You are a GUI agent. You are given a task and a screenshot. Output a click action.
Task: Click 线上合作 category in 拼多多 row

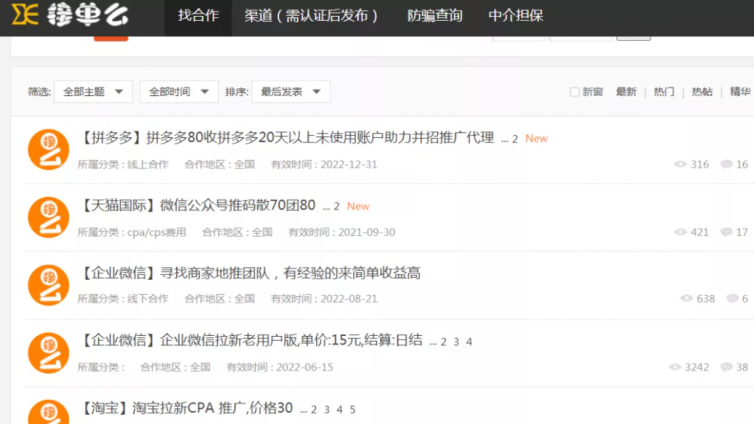pos(148,164)
